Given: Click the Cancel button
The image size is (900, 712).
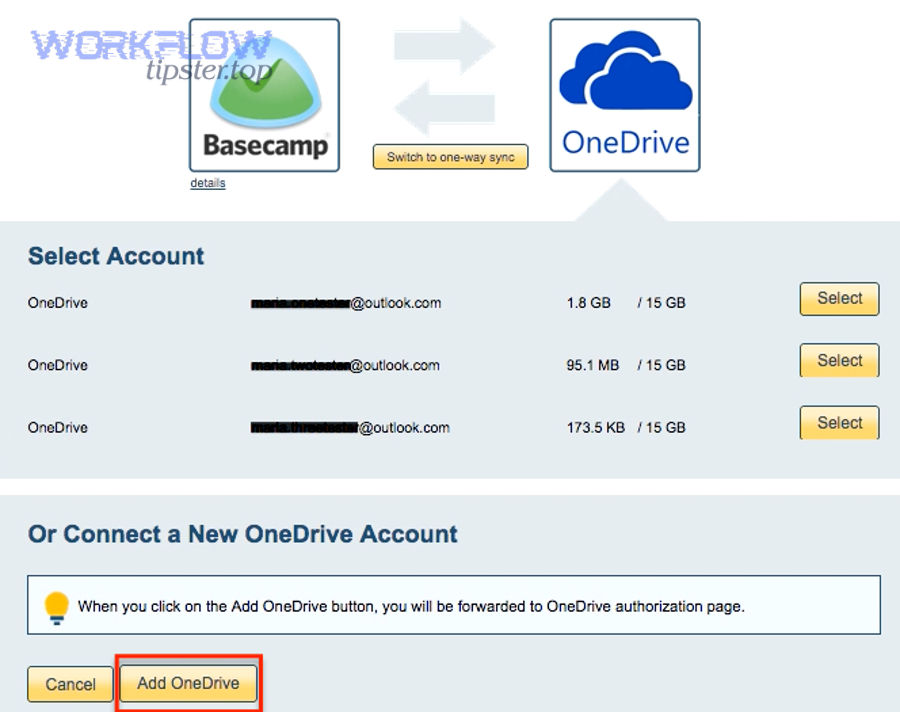Looking at the screenshot, I should [x=71, y=684].
